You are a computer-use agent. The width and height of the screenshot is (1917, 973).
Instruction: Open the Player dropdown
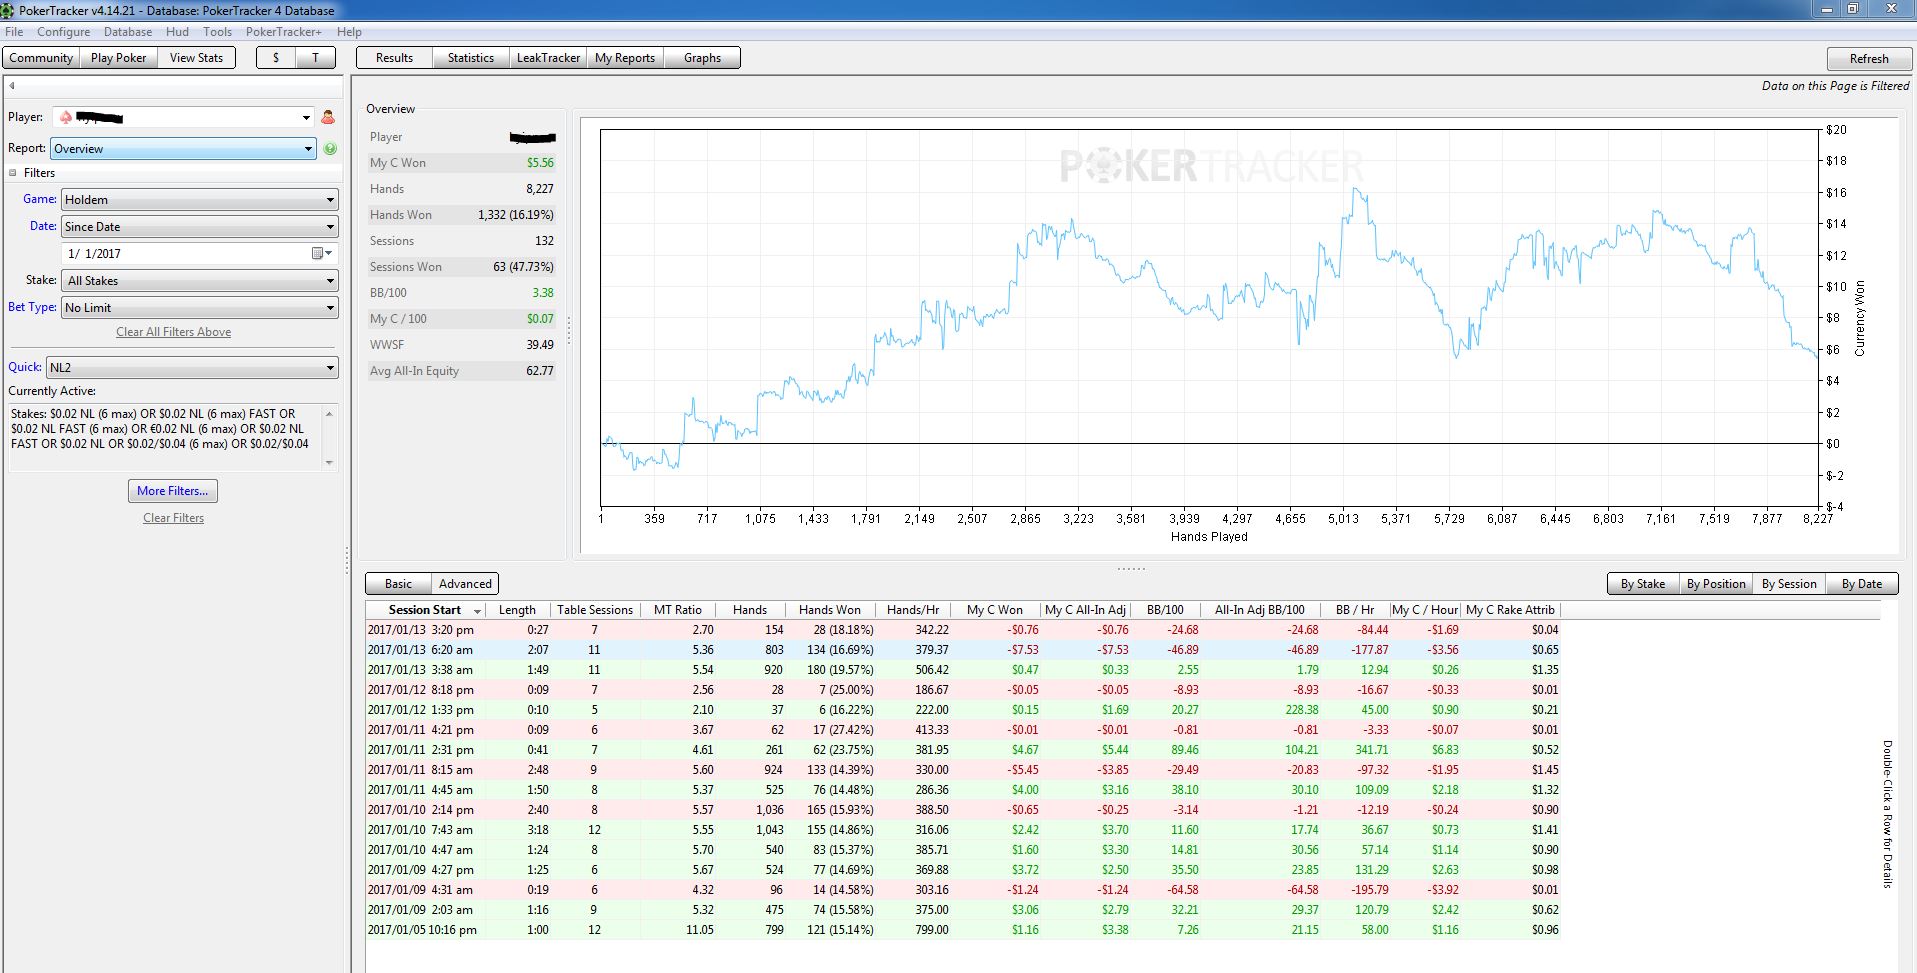point(306,117)
